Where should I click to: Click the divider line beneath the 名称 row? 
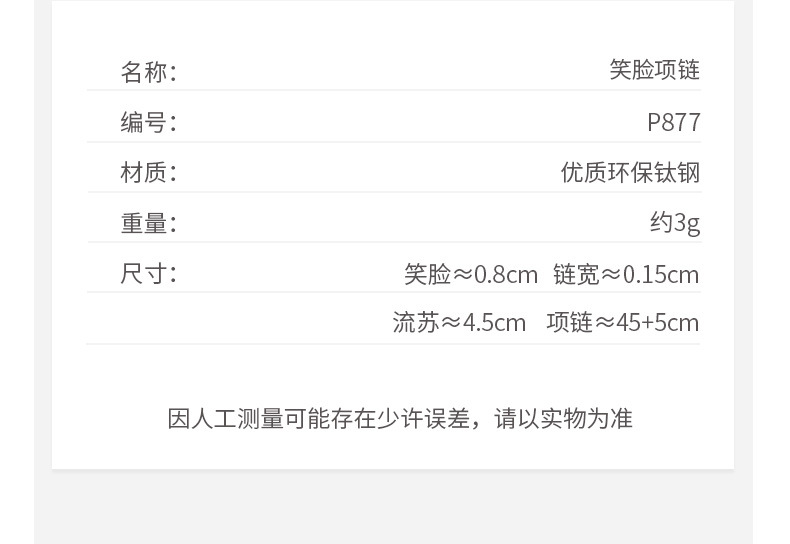click(393, 91)
